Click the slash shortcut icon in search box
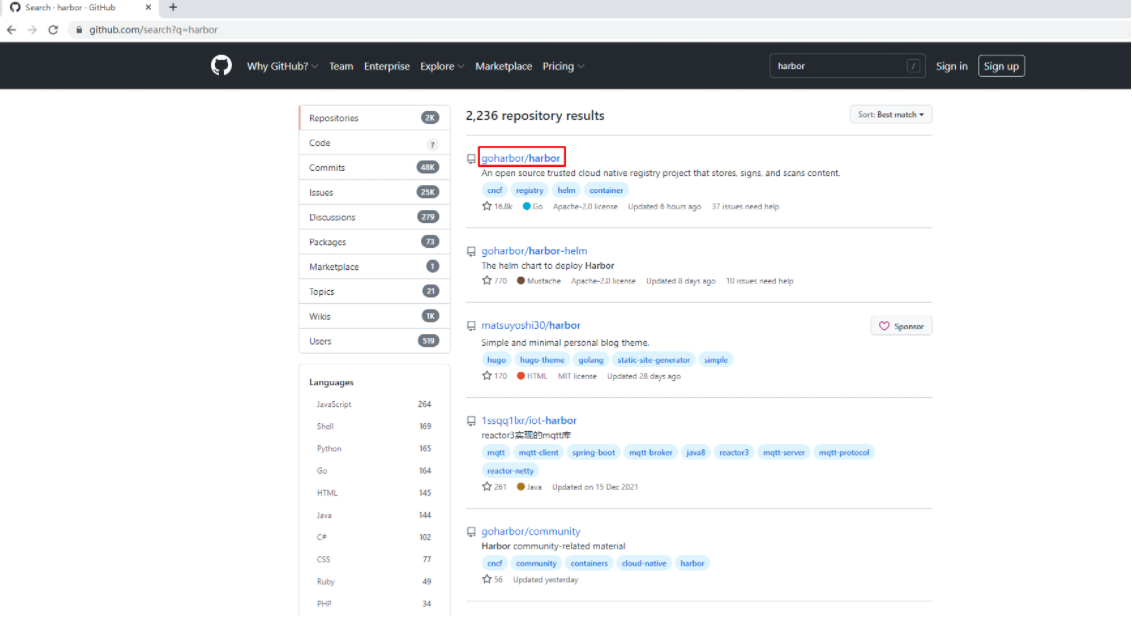Image resolution: width=1132 pixels, height=644 pixels. tap(913, 66)
